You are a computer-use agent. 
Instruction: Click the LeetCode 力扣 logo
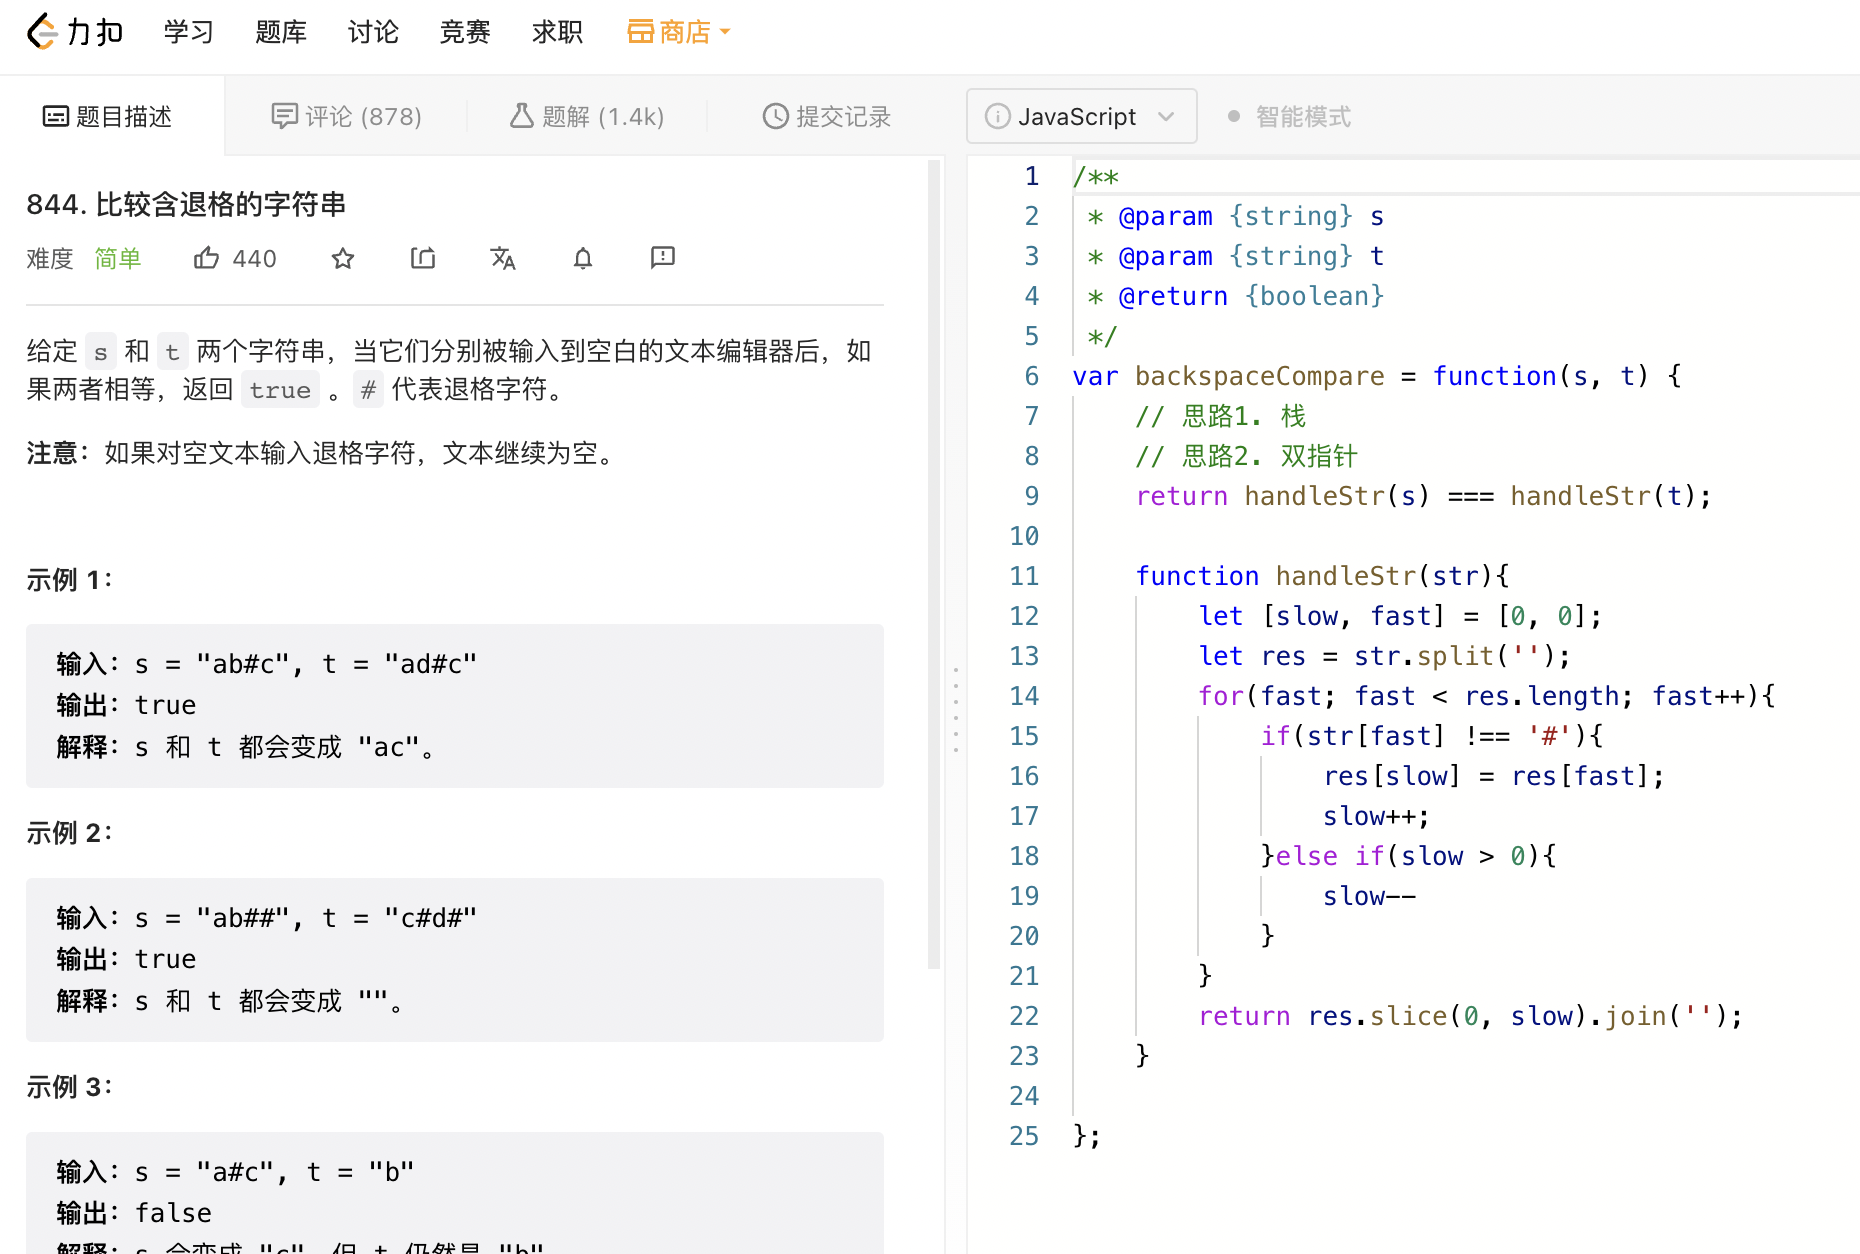[75, 32]
